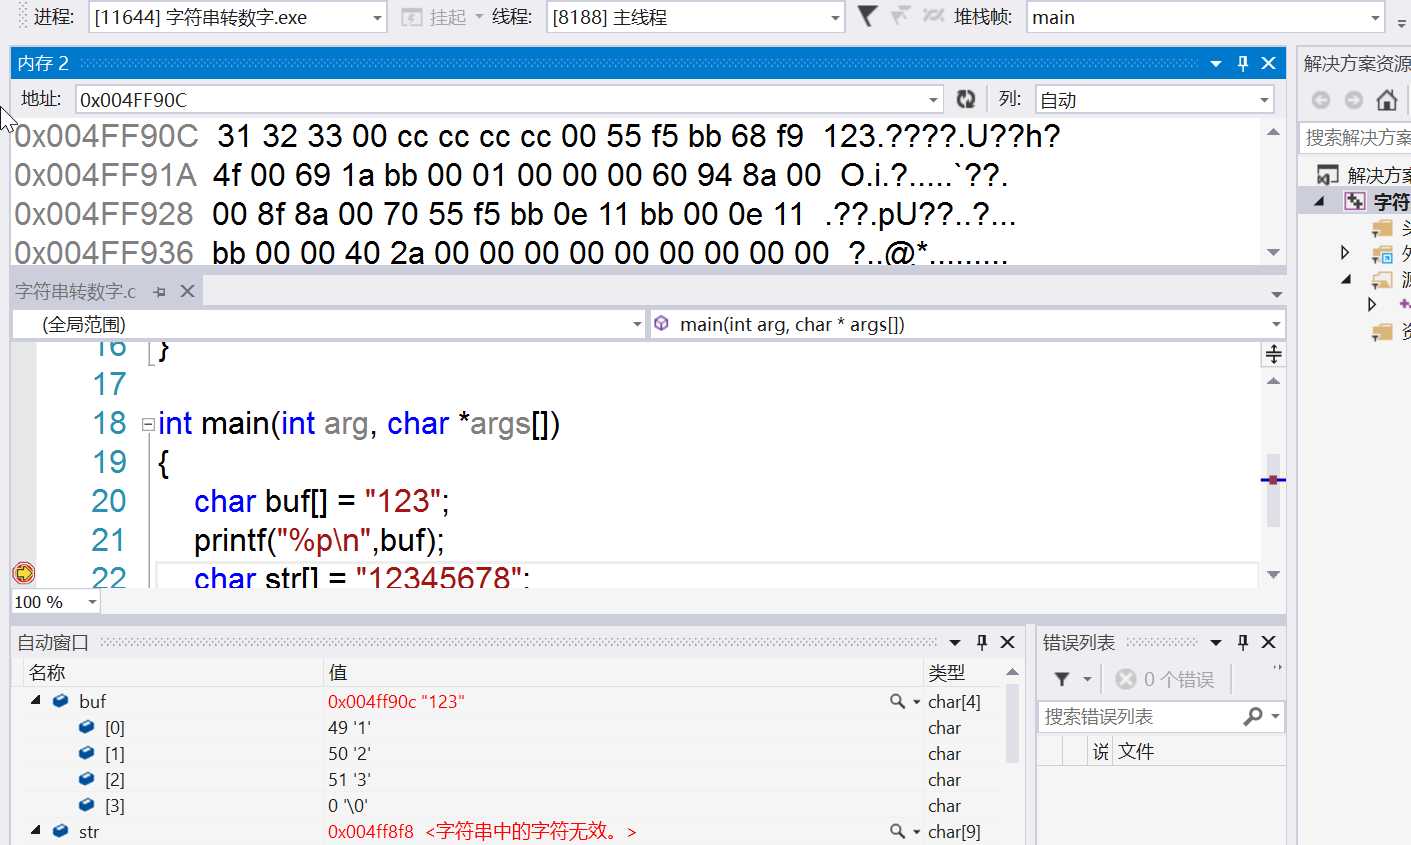Click the editor split-window handle icon
This screenshot has width=1411, height=845.
1274,354
